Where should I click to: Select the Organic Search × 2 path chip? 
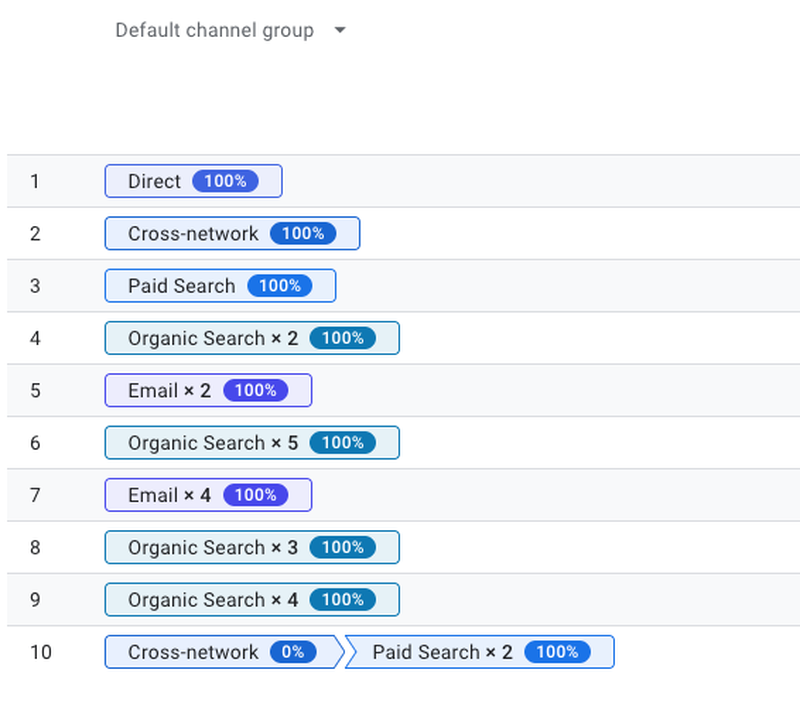252,338
